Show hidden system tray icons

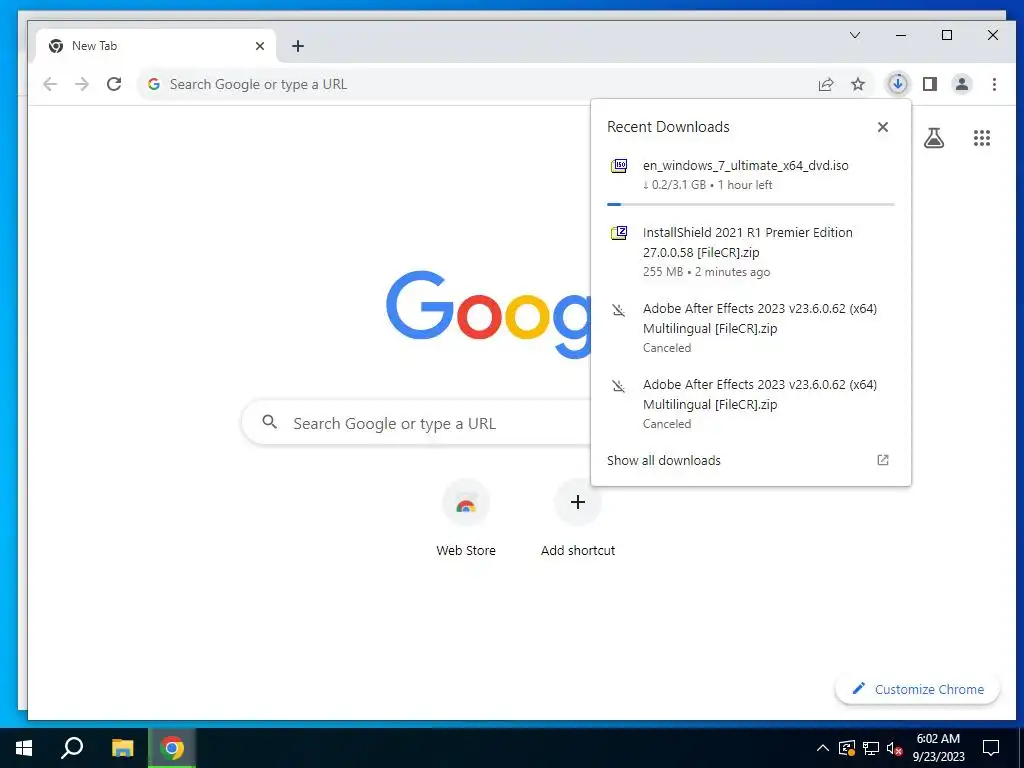(823, 748)
